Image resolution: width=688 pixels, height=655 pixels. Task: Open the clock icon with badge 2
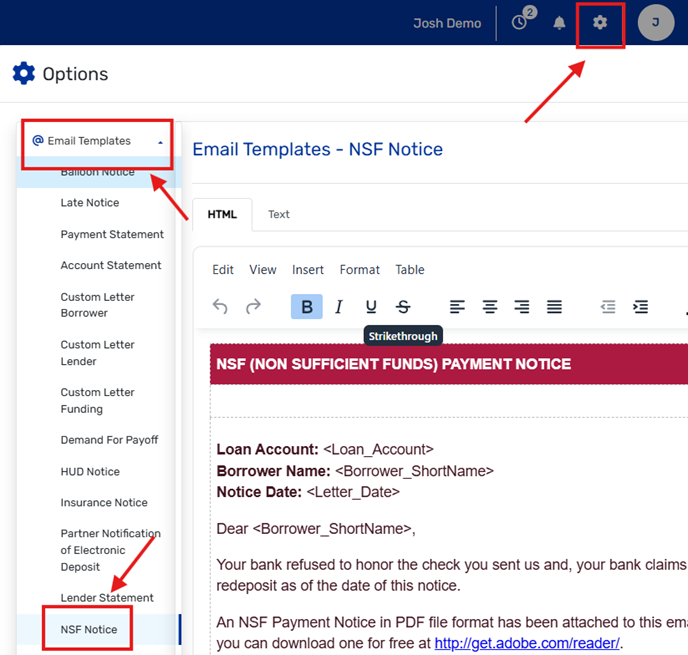pos(519,23)
